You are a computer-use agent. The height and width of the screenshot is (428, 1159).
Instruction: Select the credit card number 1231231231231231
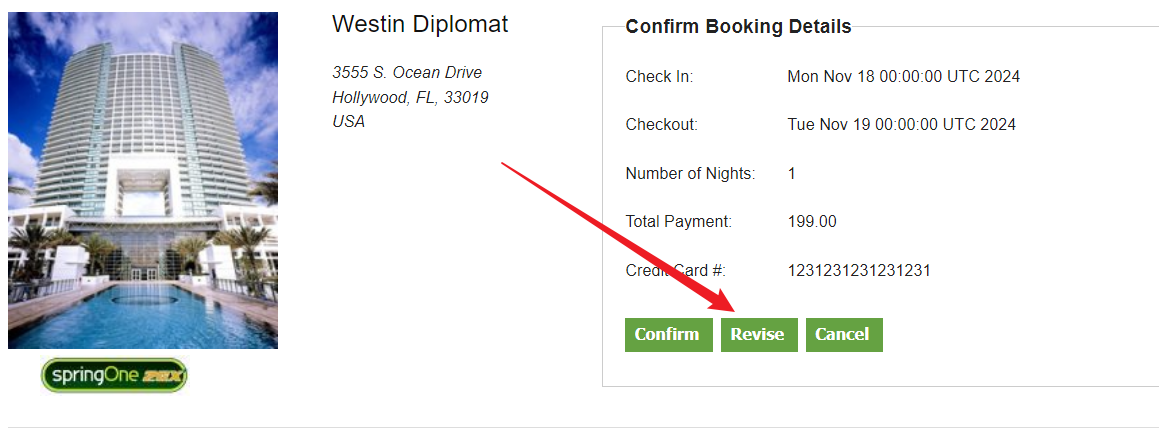point(859,271)
